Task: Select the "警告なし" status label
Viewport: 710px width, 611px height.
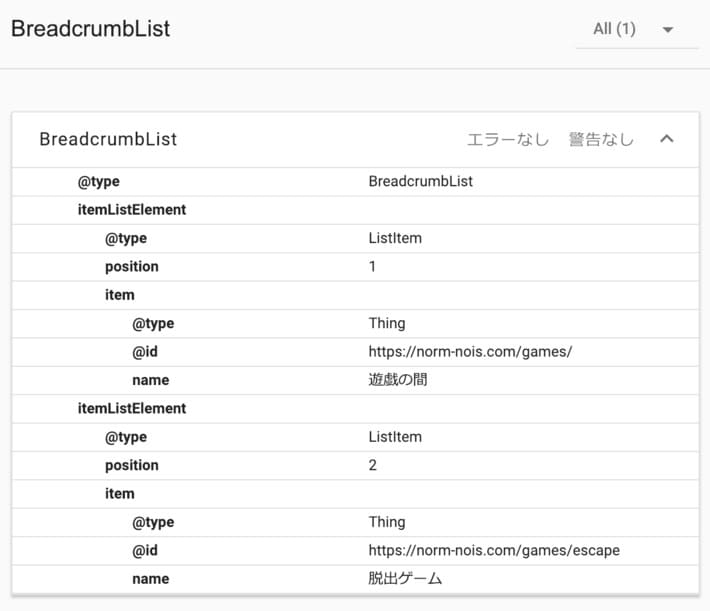Action: [601, 139]
